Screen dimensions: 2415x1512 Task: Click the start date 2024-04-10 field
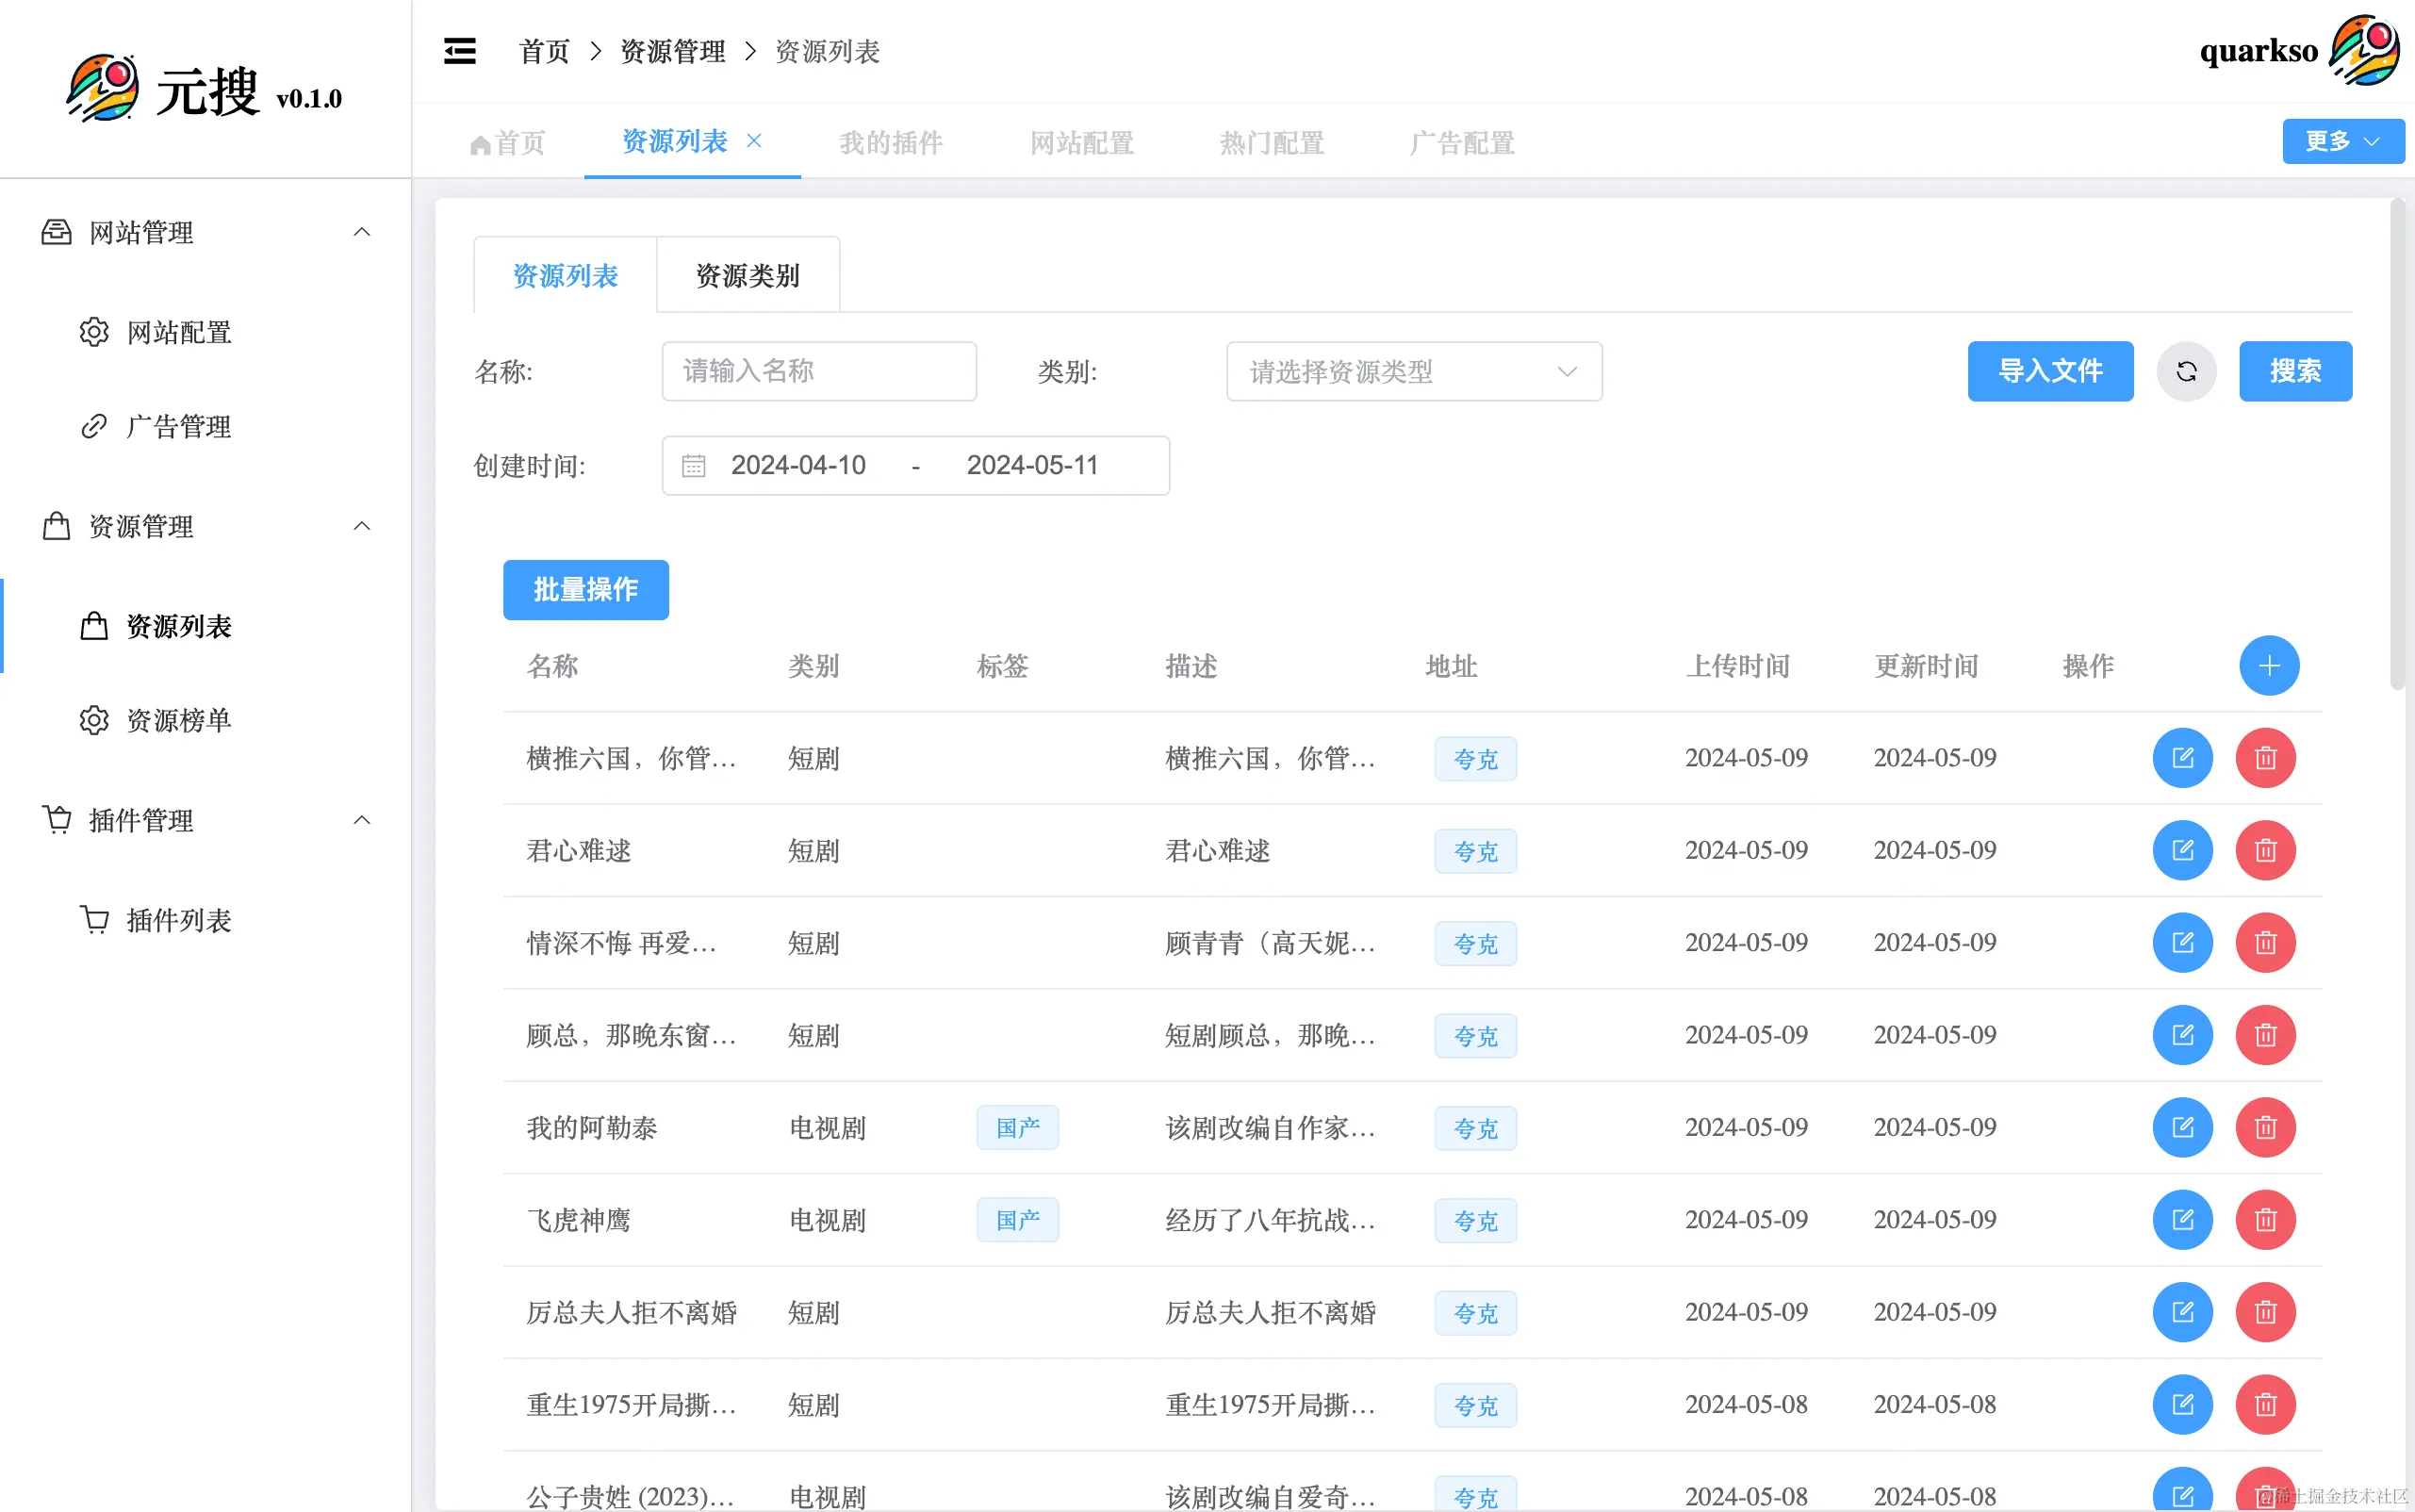click(x=798, y=465)
